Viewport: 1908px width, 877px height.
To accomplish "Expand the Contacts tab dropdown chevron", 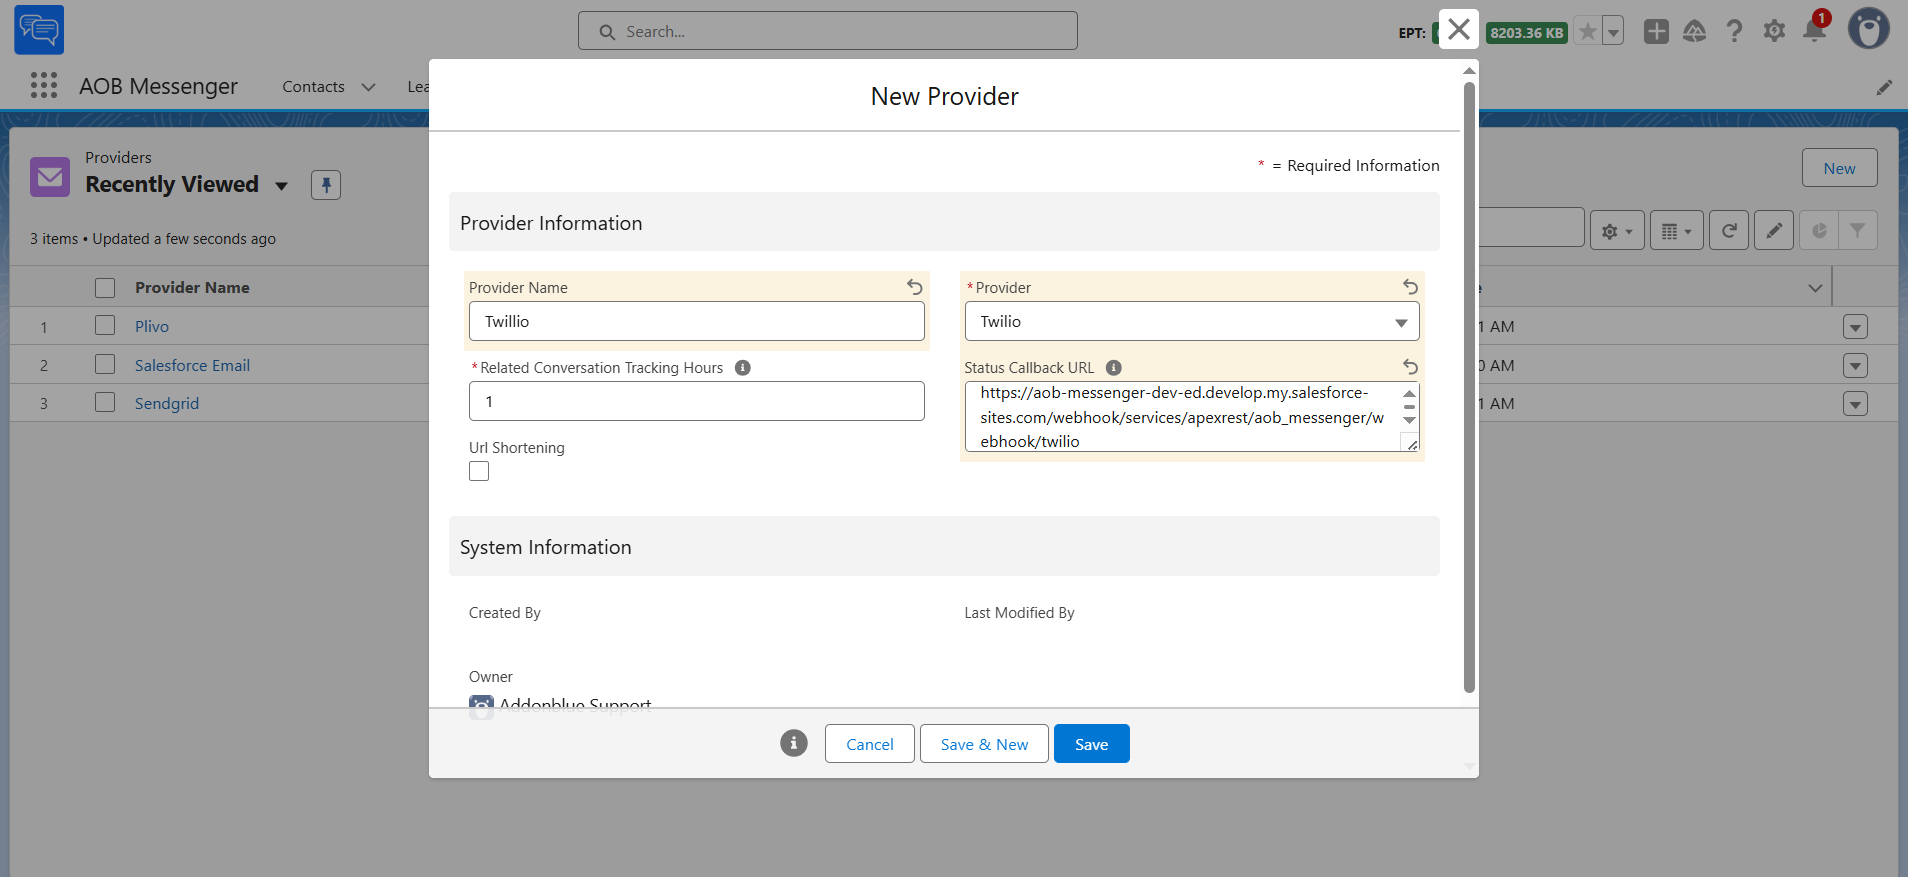I will click(368, 87).
